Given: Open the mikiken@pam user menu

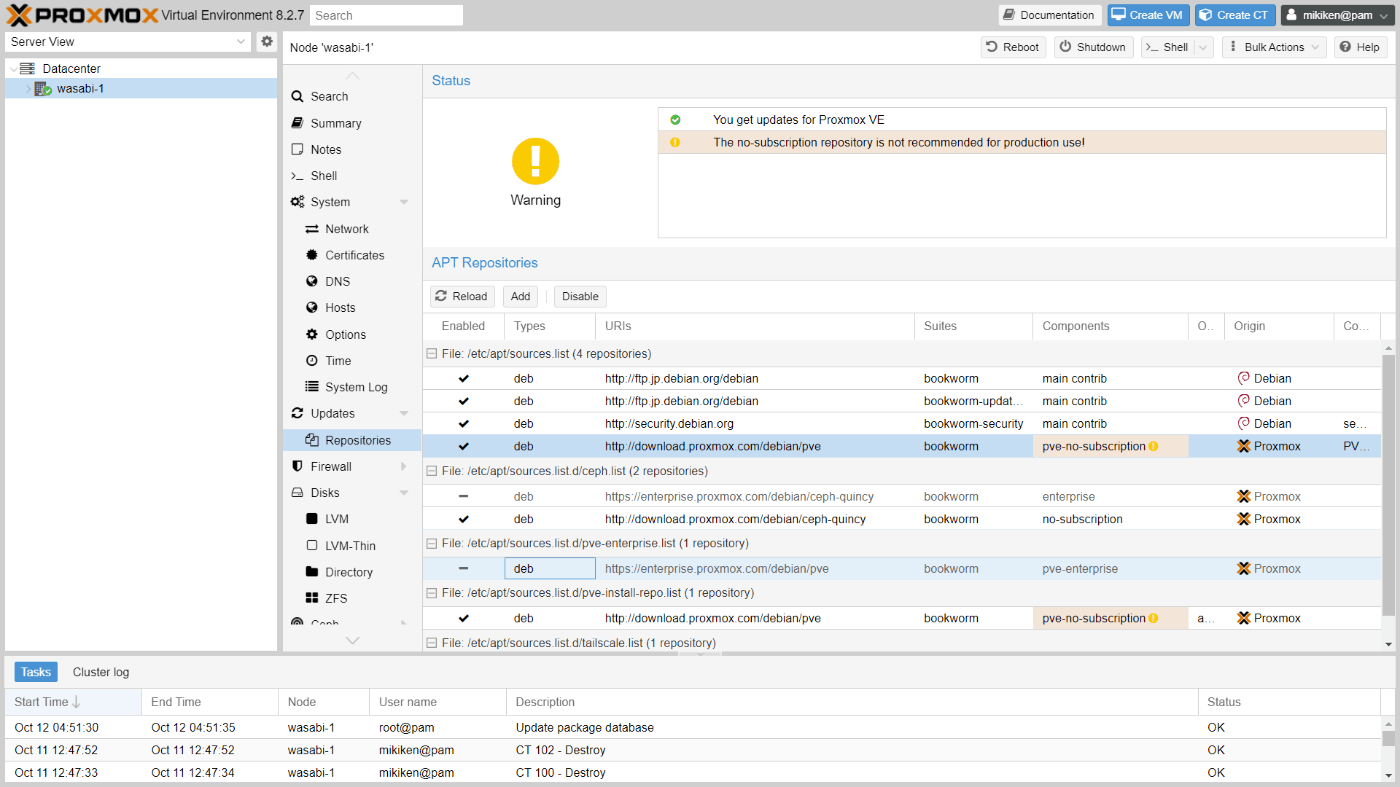Looking at the screenshot, I should pos(1337,15).
